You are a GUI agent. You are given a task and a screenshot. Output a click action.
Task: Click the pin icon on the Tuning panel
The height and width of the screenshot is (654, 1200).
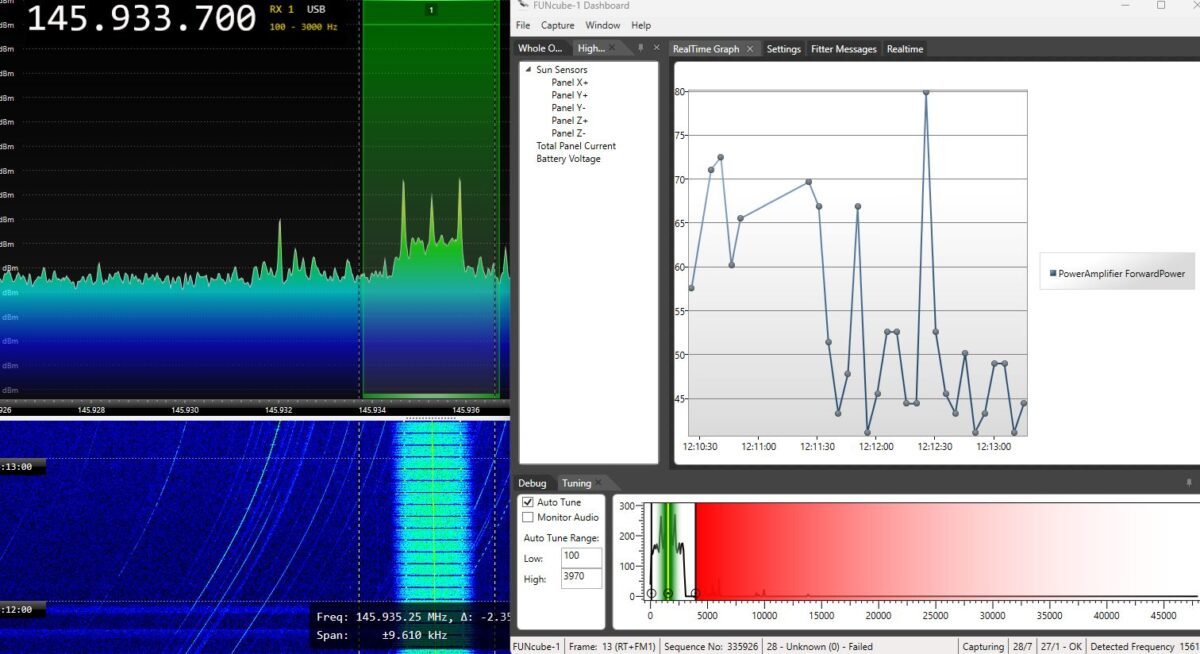[1188, 482]
